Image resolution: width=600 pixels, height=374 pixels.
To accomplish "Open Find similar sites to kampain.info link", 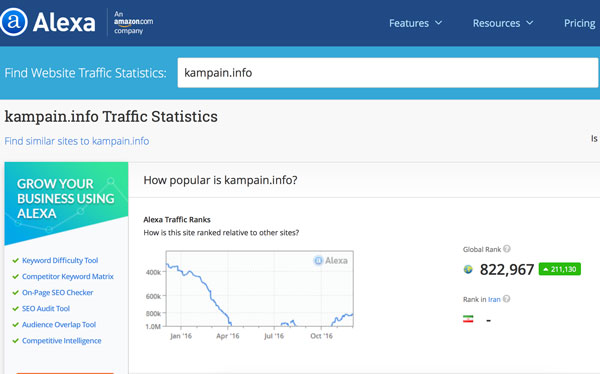I will coord(77,141).
